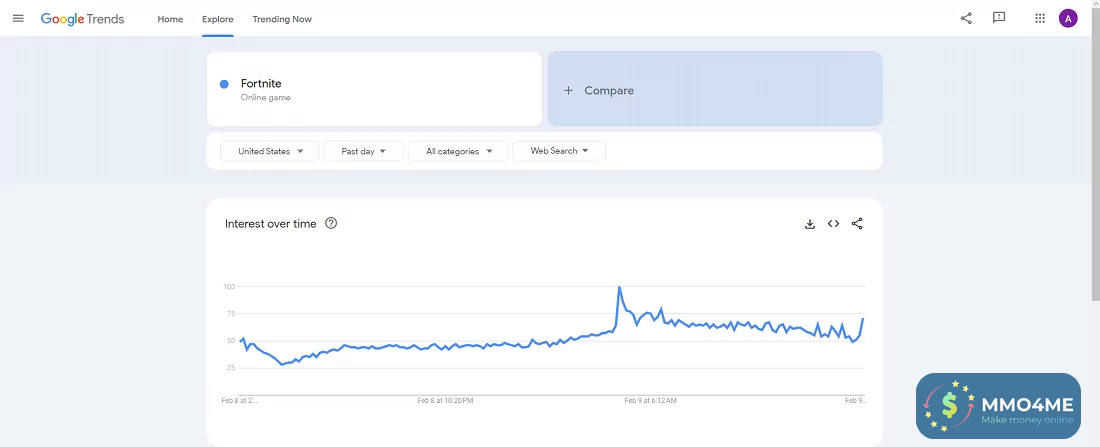Click the Google Trends logo
Screen dimensions: 1100x447
(83, 19)
